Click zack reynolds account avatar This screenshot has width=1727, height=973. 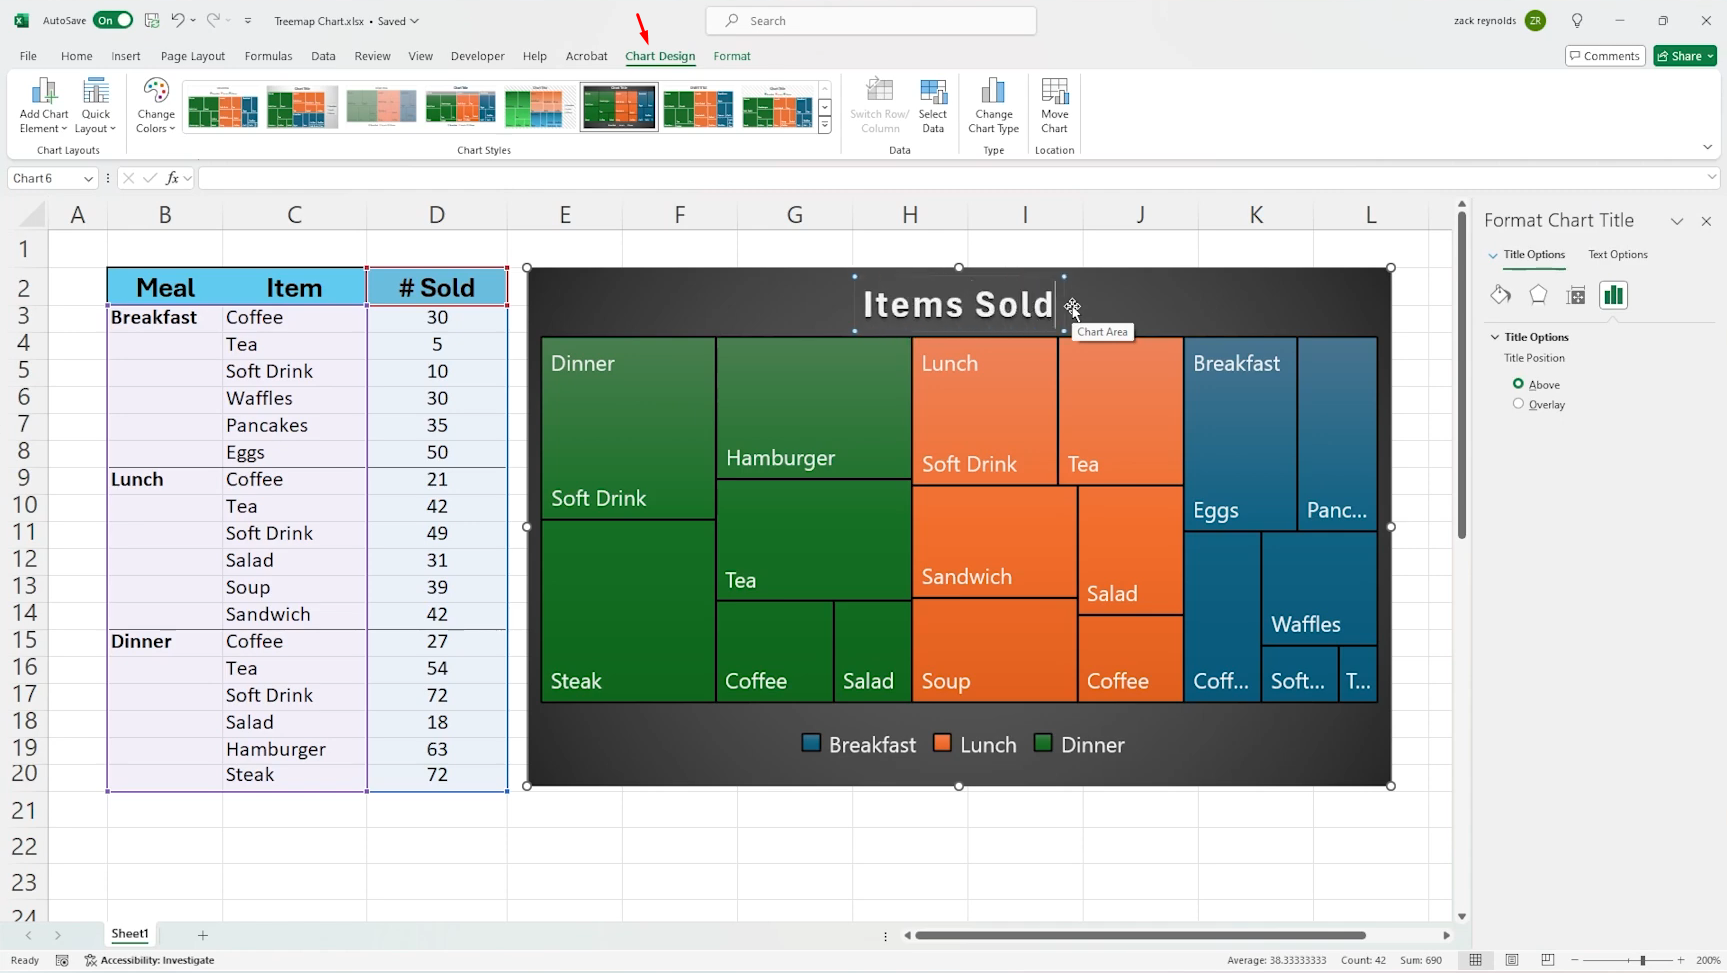click(1535, 20)
